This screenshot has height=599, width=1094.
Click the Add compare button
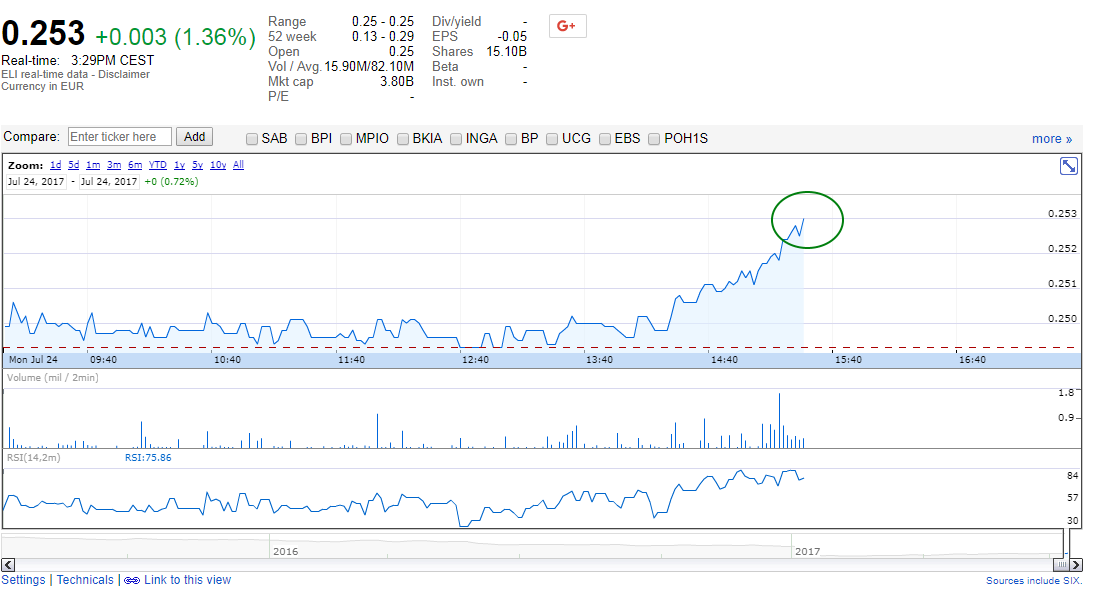pyautogui.click(x=194, y=137)
